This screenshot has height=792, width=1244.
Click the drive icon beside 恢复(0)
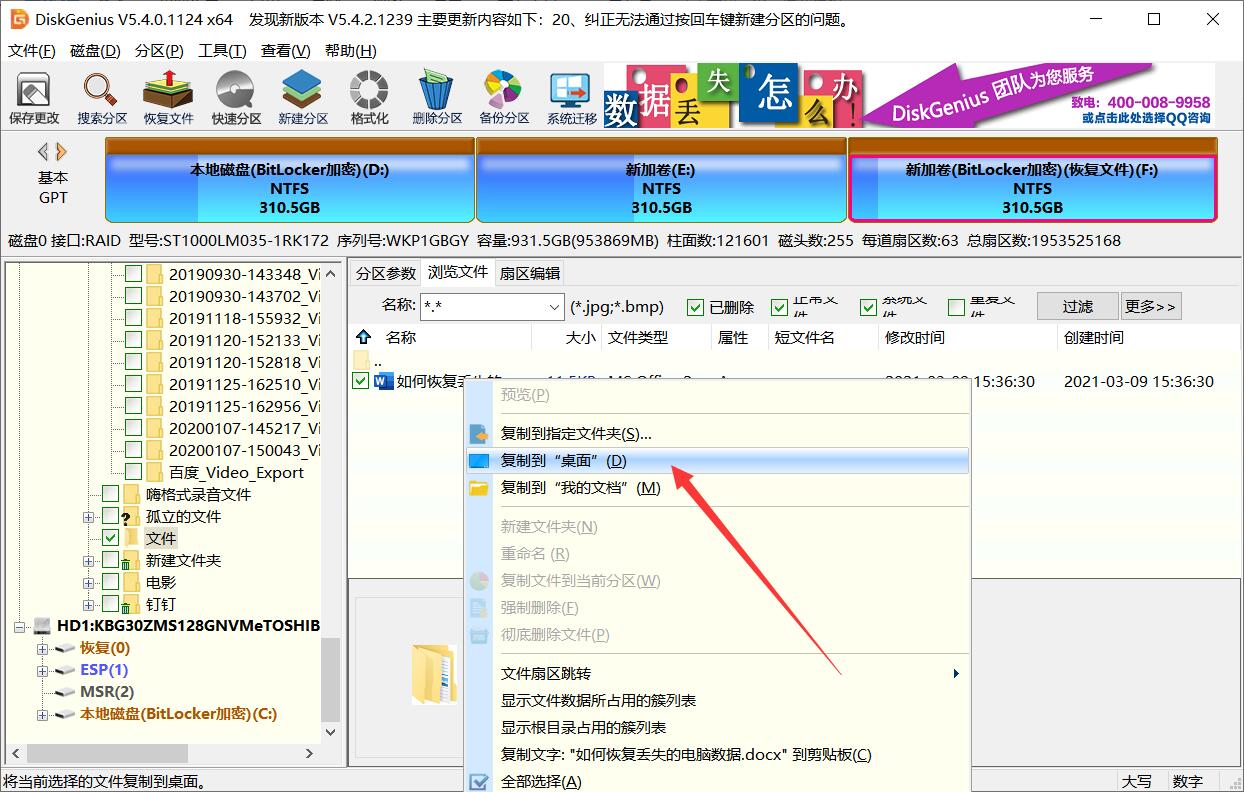tap(66, 648)
